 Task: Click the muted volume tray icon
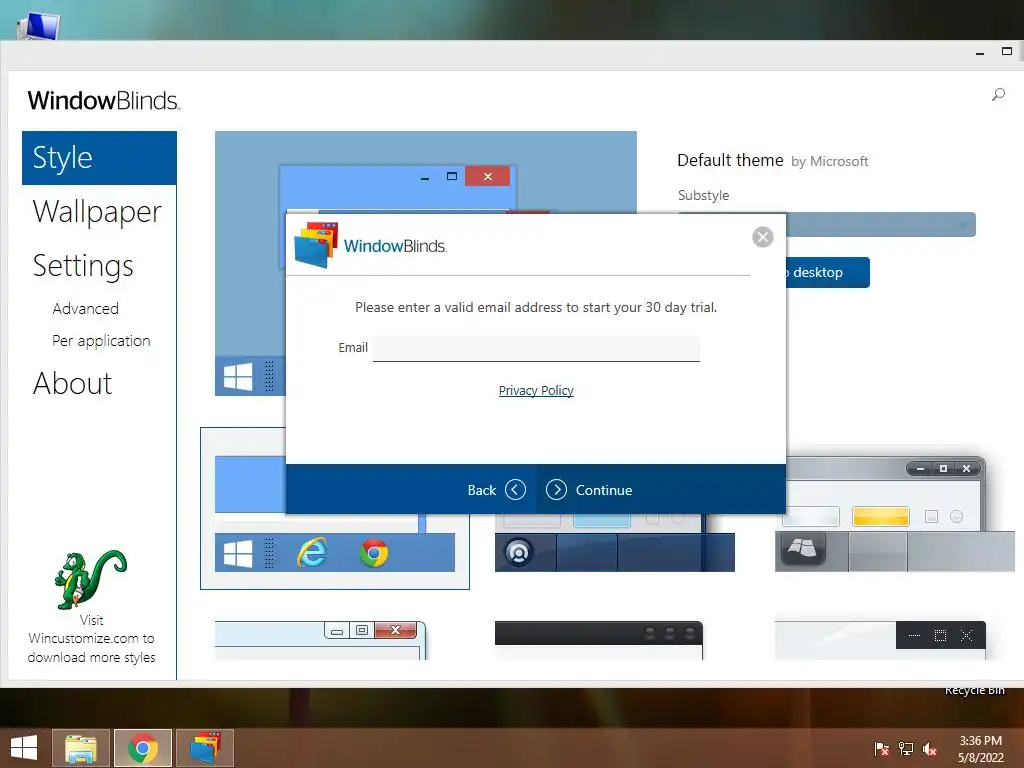click(930, 749)
